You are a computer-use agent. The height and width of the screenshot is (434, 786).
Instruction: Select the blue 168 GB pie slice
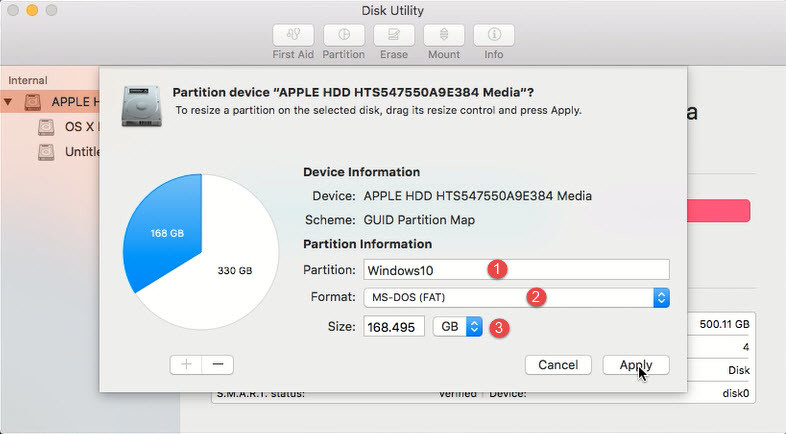click(165, 231)
